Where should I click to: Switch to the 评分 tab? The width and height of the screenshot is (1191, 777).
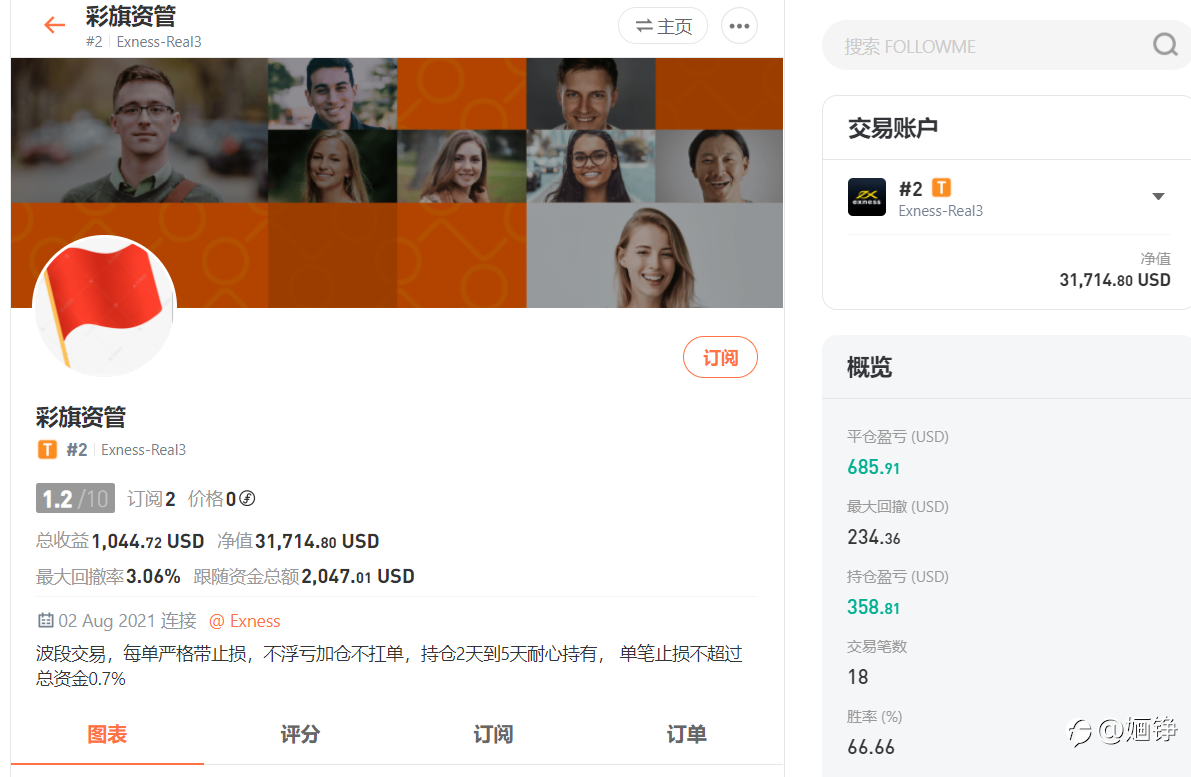(300, 734)
